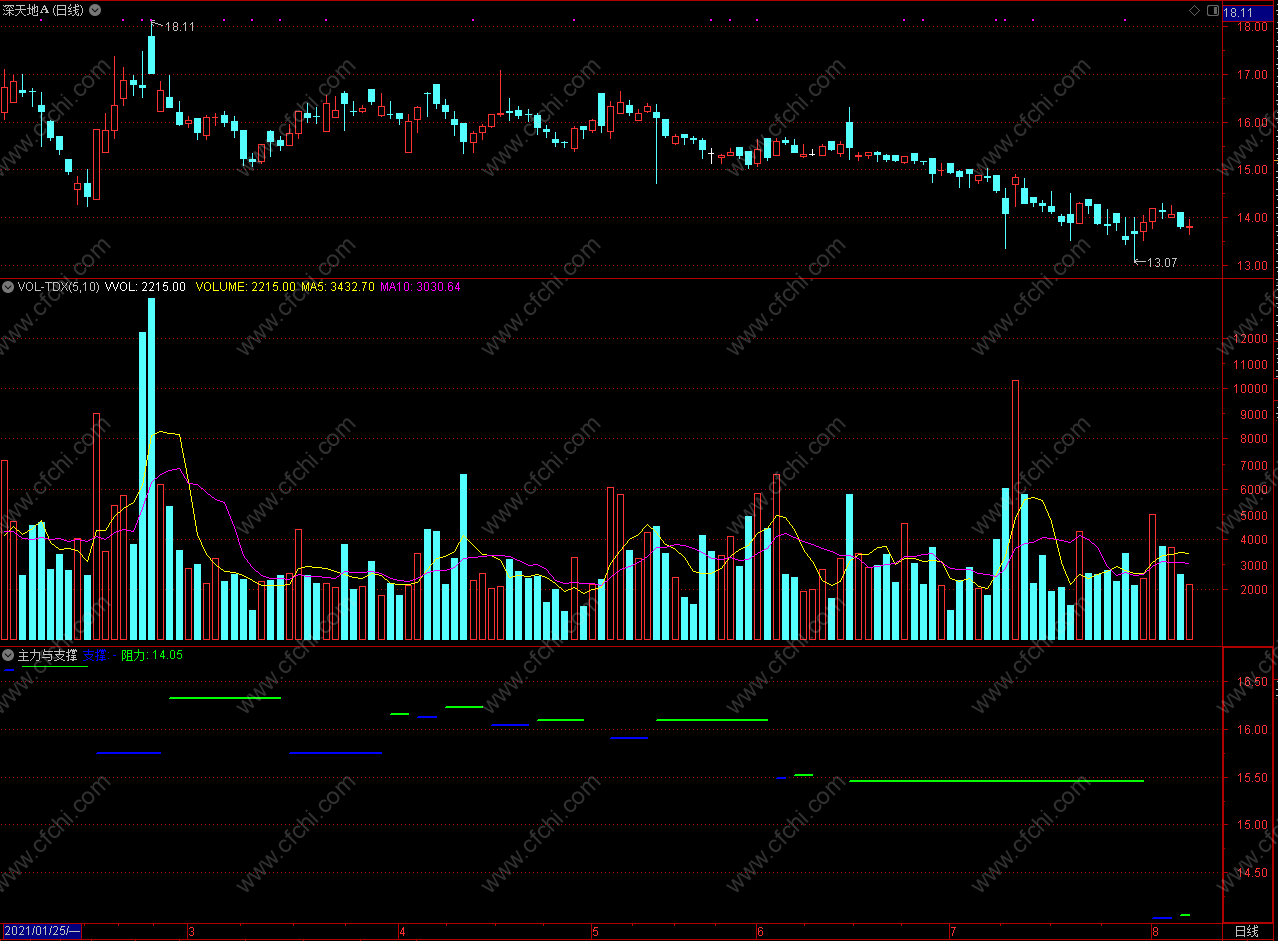Click the tallest cyan volume bar
Viewport: 1278px width, 941px height.
152,469
